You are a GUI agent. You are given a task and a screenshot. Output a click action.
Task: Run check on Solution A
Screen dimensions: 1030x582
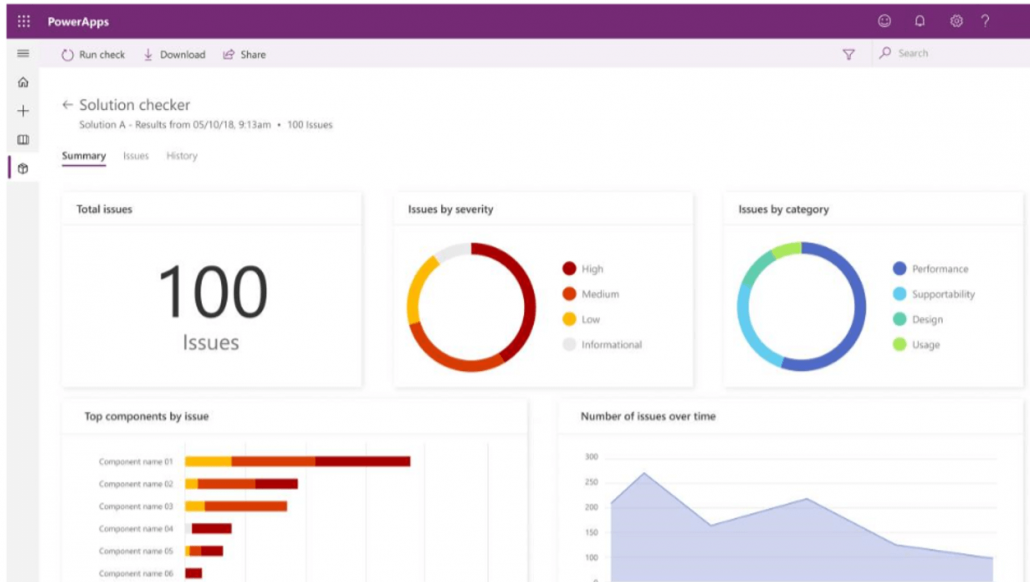point(93,55)
